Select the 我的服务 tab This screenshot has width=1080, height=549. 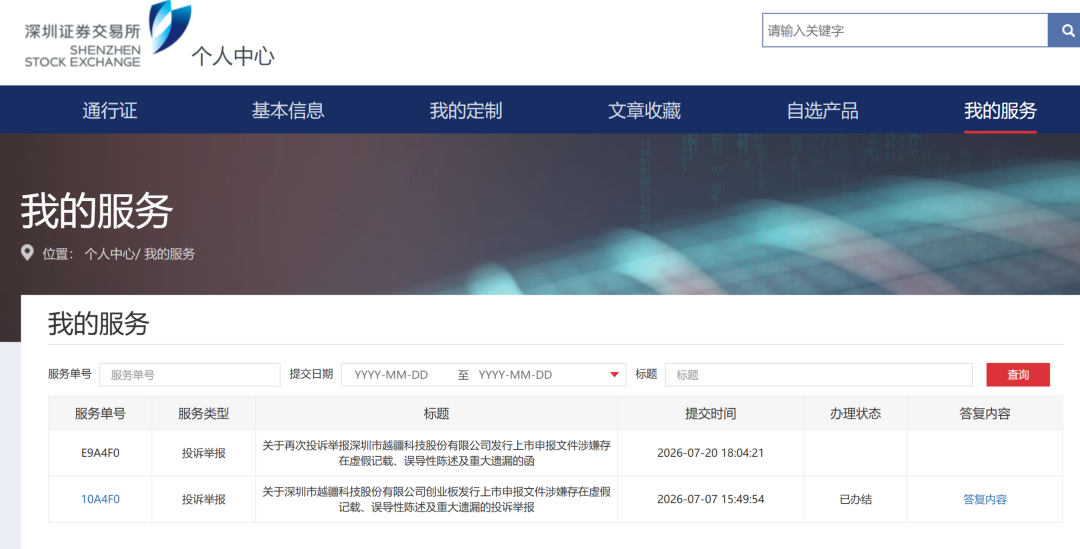(1000, 110)
